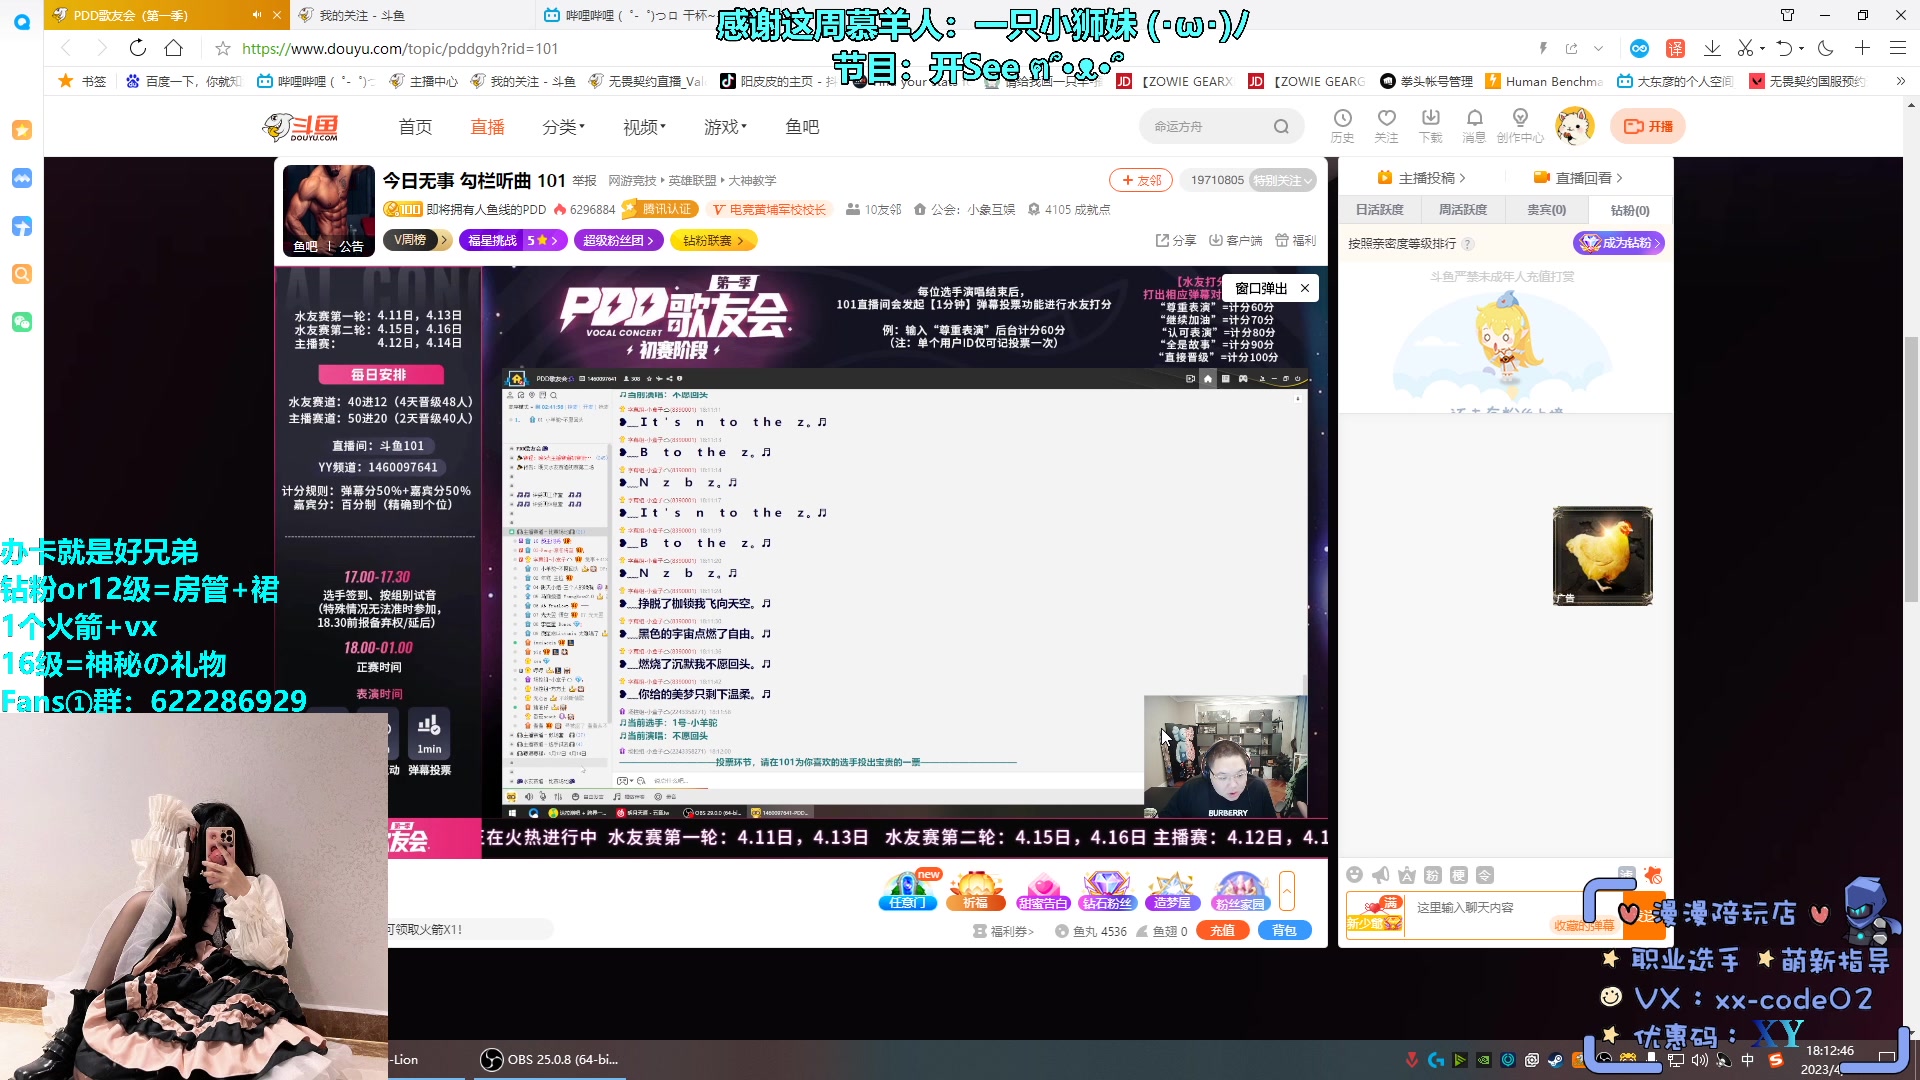This screenshot has height=1080, width=1920.
Task: Expand the gift list side arrow
Action: pyautogui.click(x=1287, y=890)
